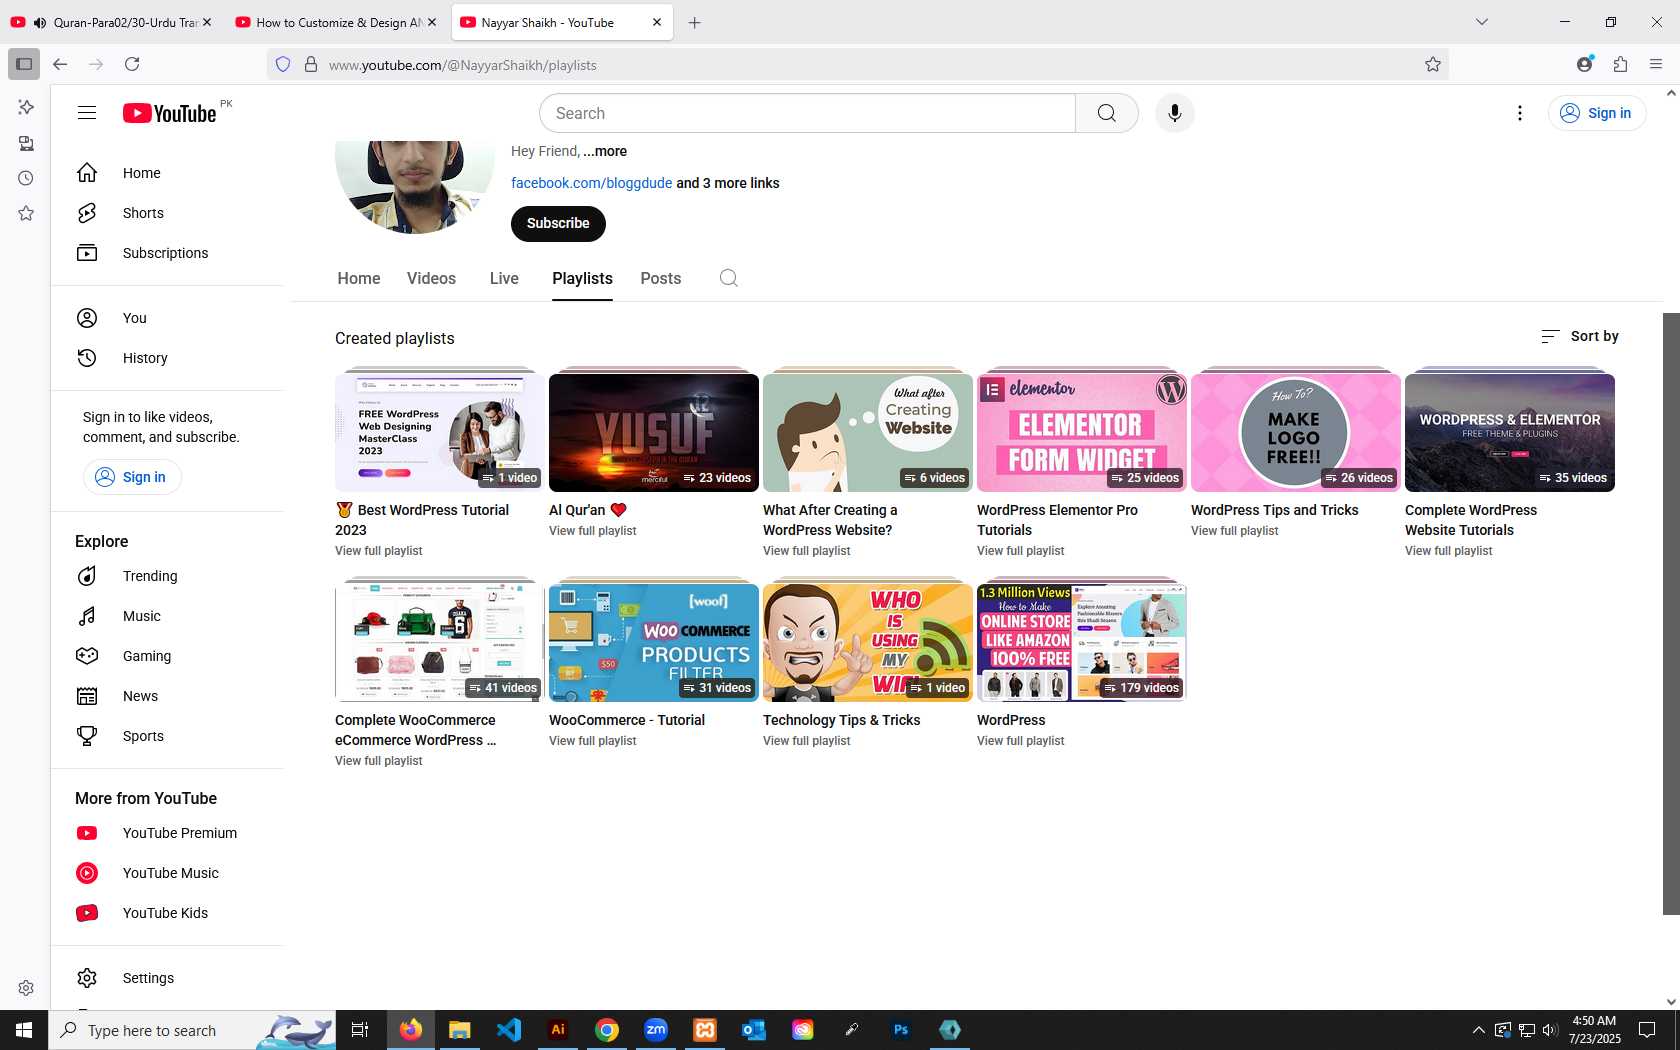Click the YouTube logo
Image resolution: width=1680 pixels, height=1050 pixels.
[x=170, y=113]
